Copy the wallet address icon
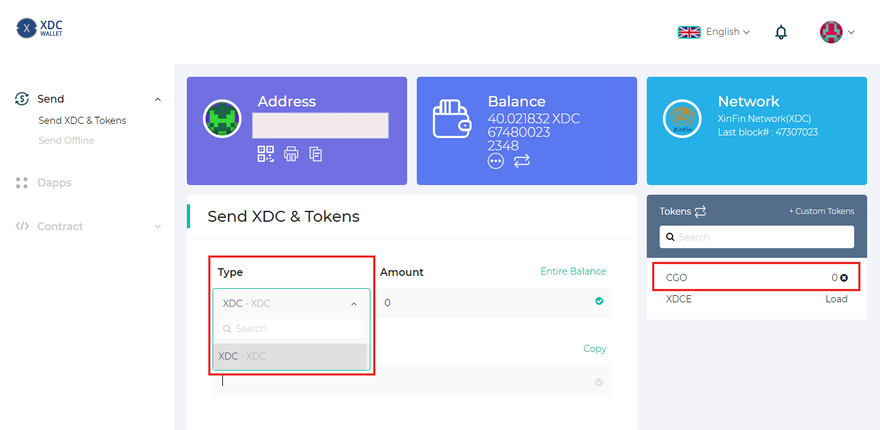The height and width of the screenshot is (430, 880). 316,154
